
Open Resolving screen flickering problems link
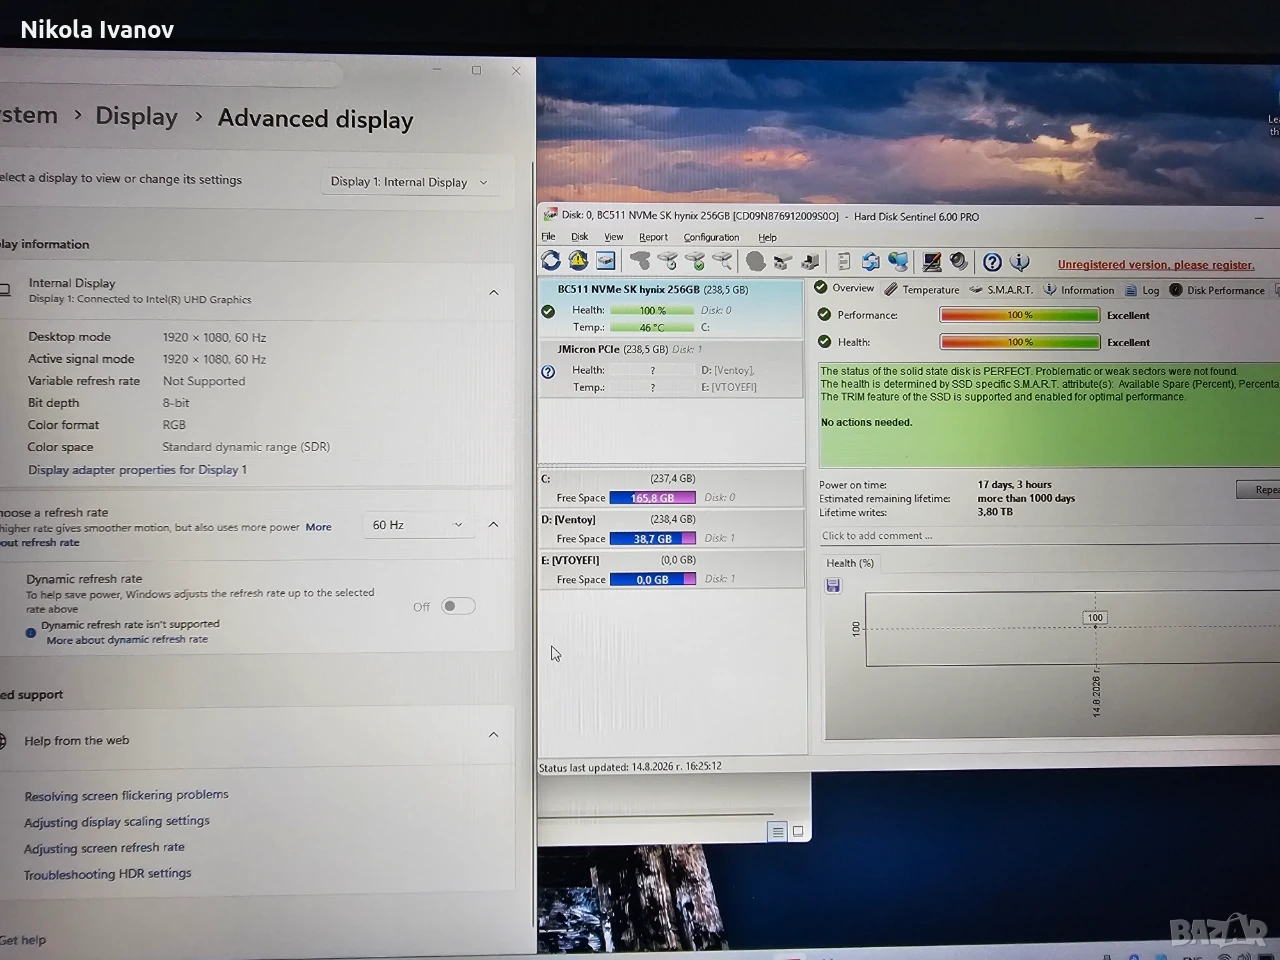(126, 796)
